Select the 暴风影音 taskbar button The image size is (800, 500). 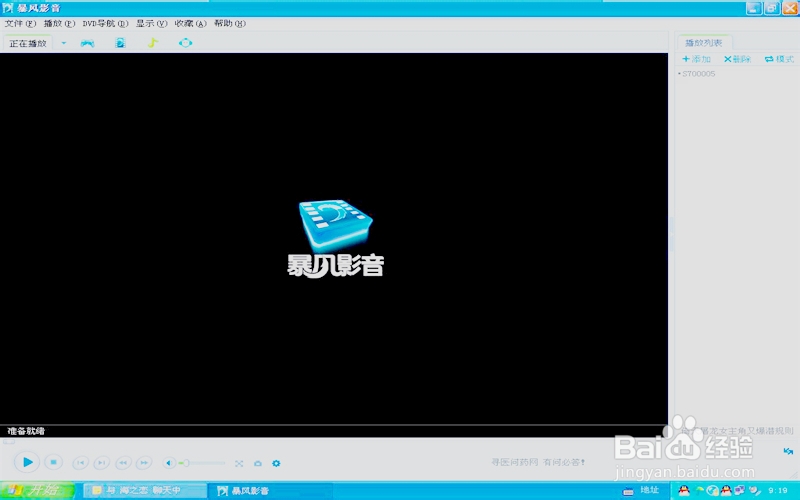[x=270, y=490]
